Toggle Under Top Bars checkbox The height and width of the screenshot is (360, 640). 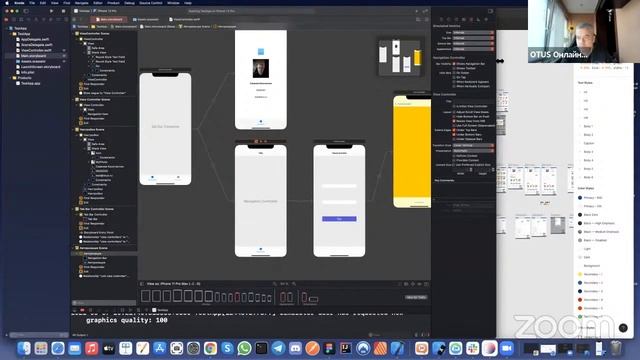[x=454, y=130]
